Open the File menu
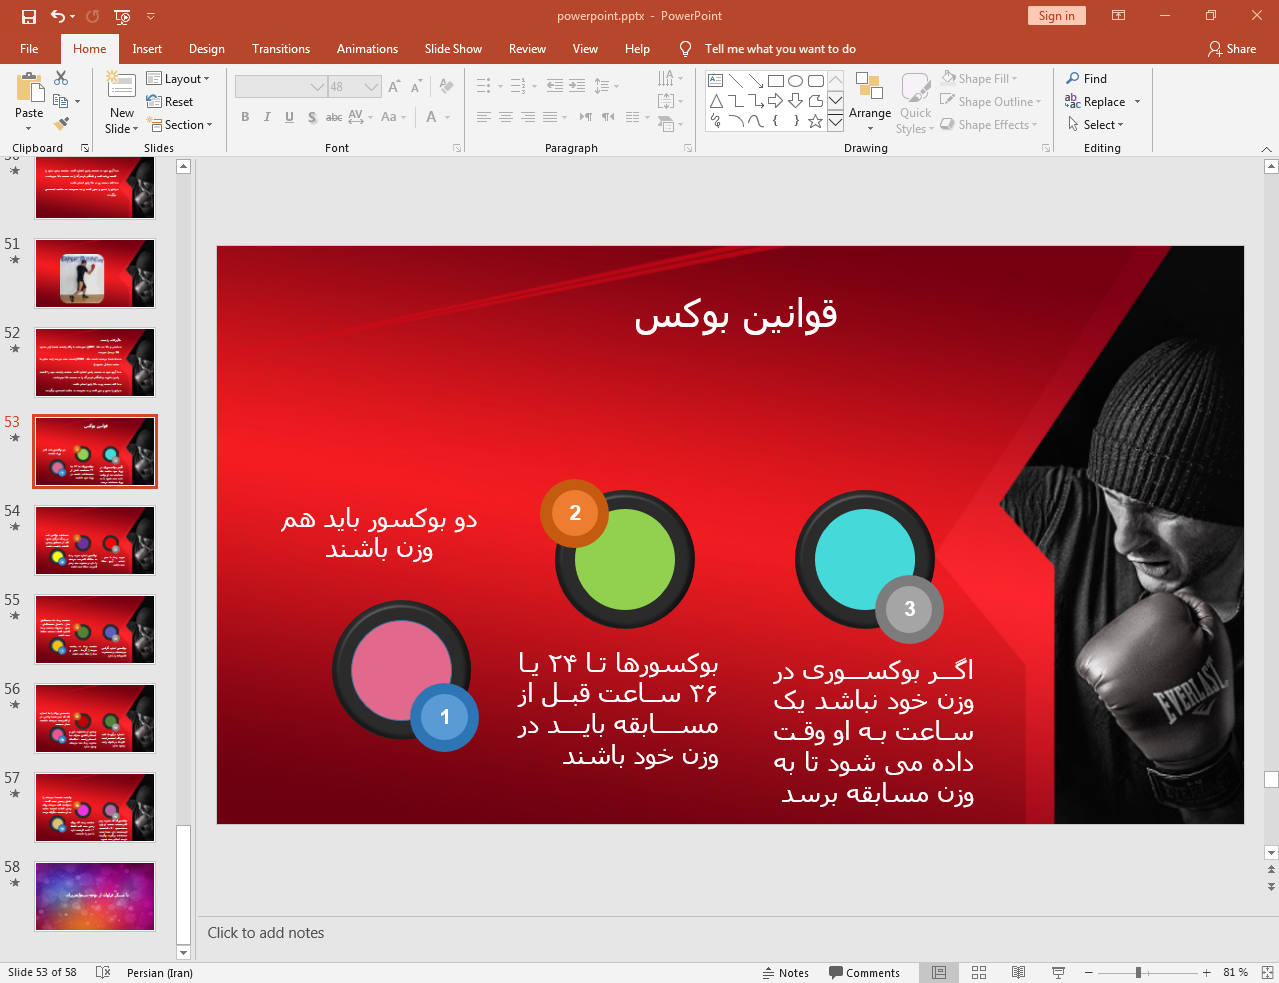The image size is (1279, 983). pos(29,49)
